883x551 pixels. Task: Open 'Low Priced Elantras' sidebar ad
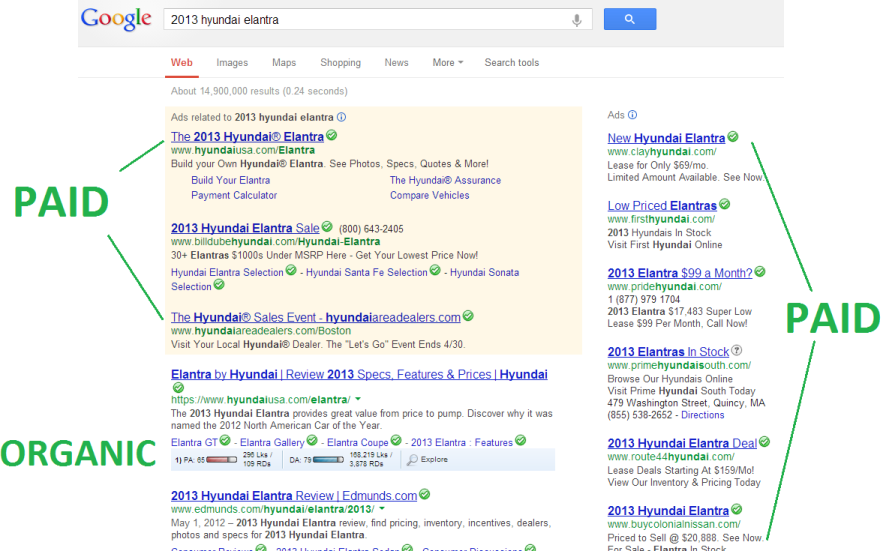click(x=662, y=205)
